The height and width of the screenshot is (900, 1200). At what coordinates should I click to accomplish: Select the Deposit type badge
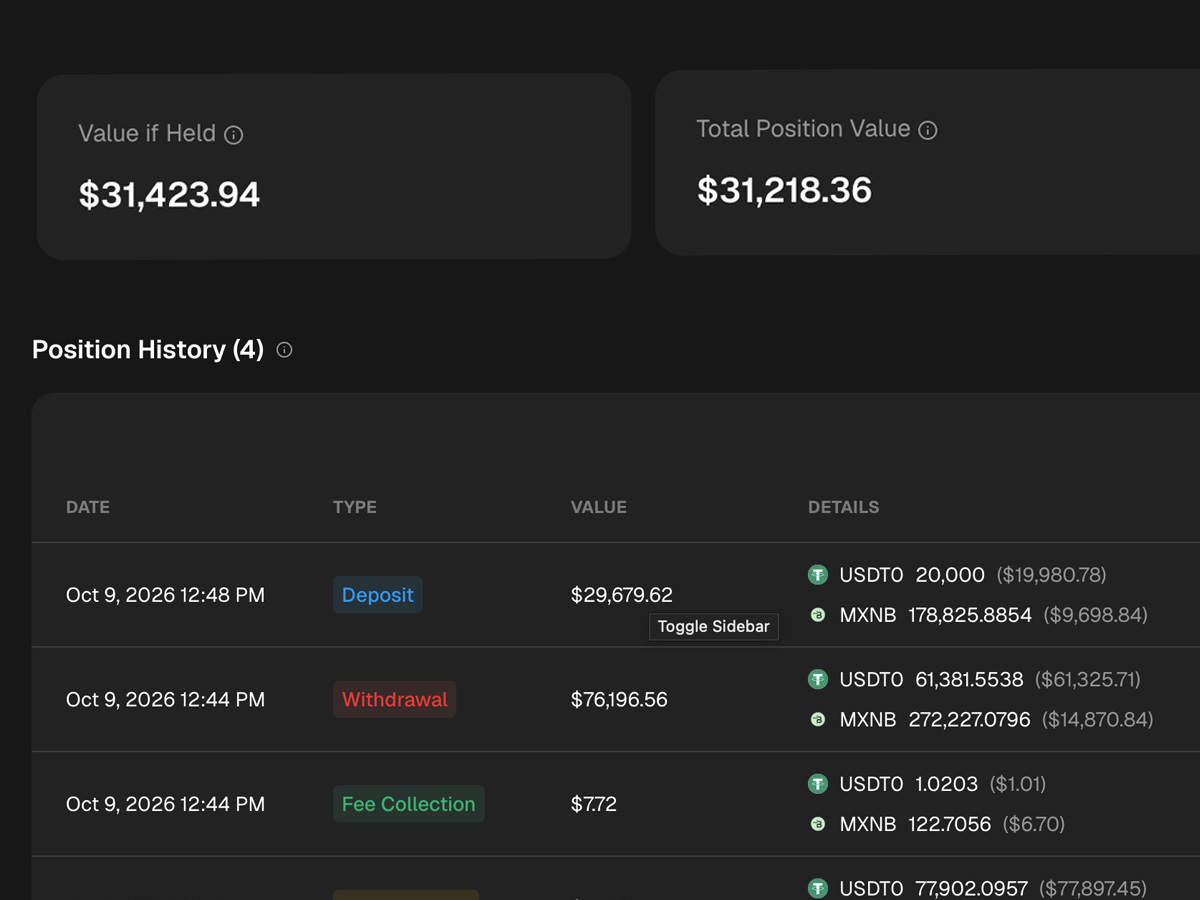378,595
